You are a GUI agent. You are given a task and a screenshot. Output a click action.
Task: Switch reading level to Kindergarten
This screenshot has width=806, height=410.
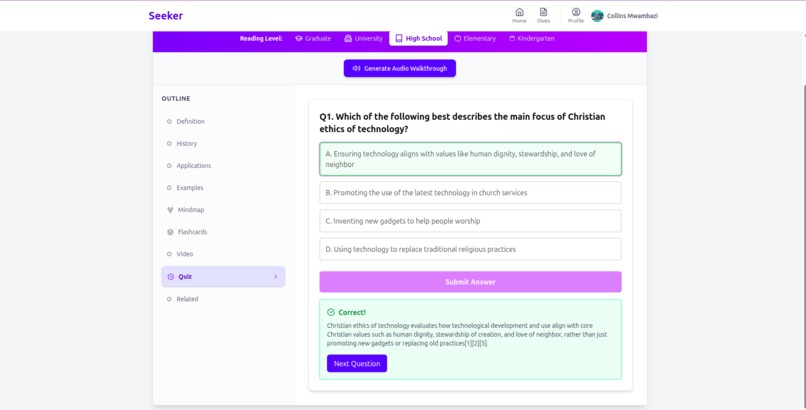(532, 39)
